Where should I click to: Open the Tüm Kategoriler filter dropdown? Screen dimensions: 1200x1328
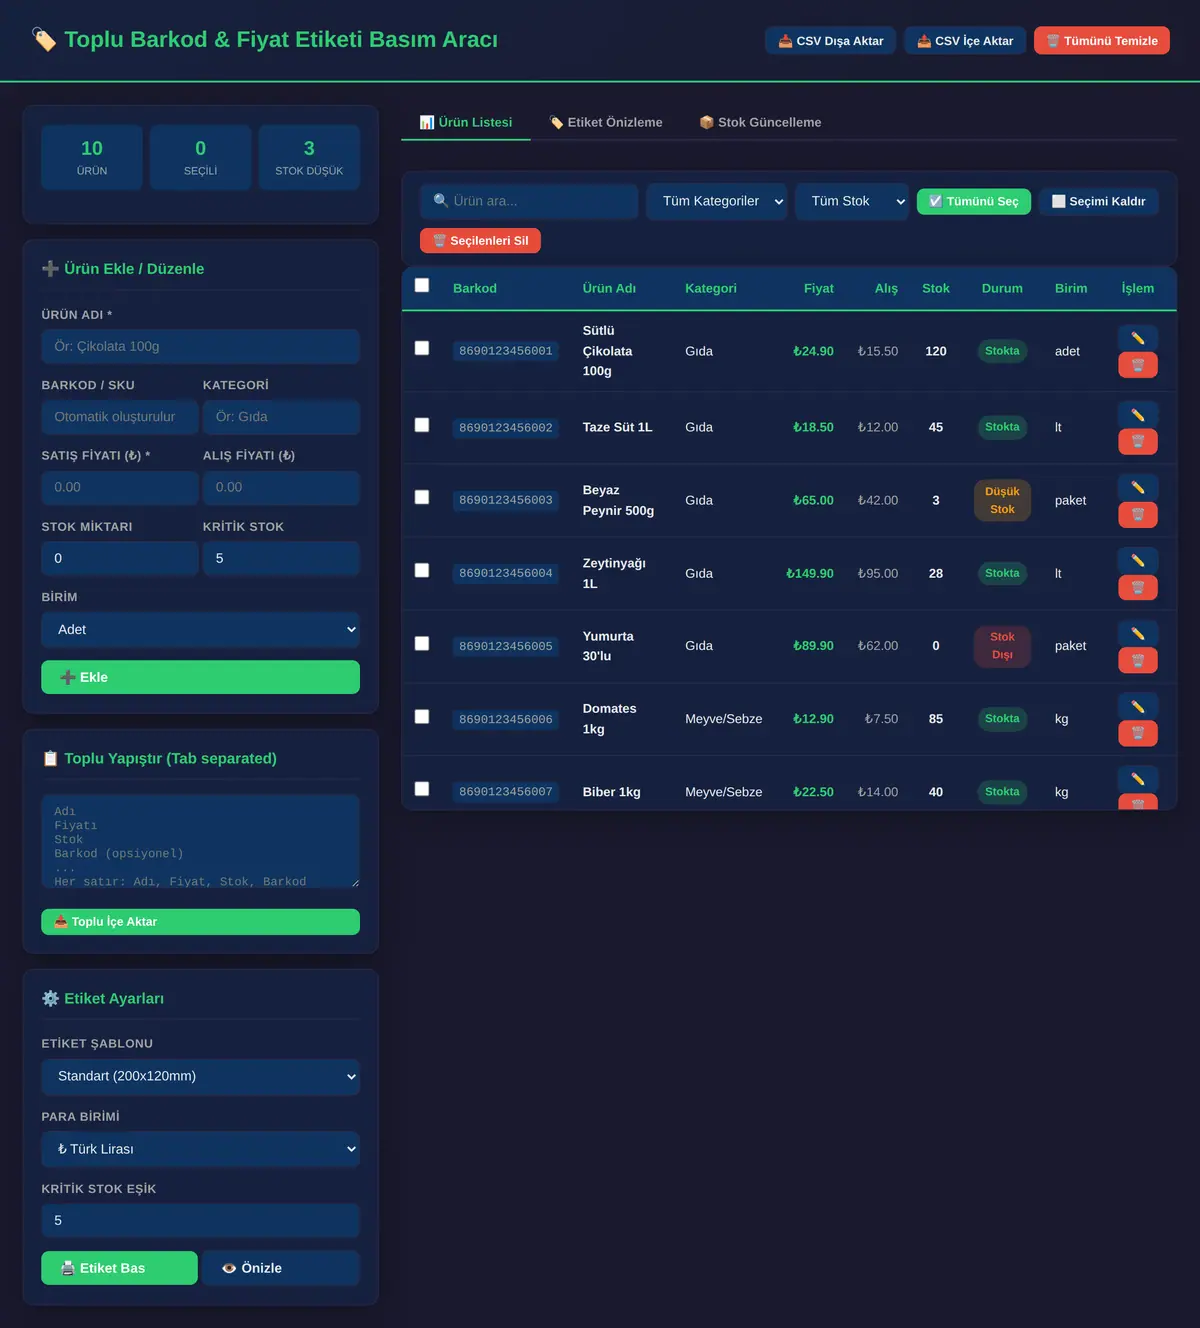point(717,201)
